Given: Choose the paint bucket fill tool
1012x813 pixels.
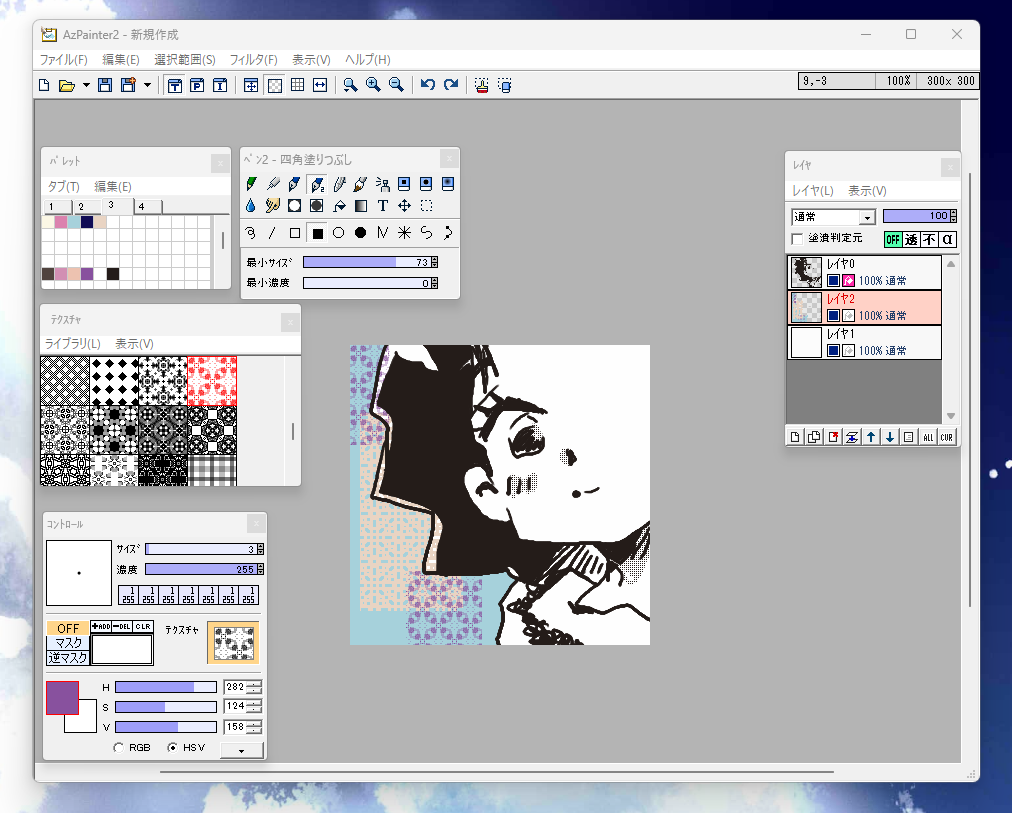Looking at the screenshot, I should pyautogui.click(x=339, y=206).
